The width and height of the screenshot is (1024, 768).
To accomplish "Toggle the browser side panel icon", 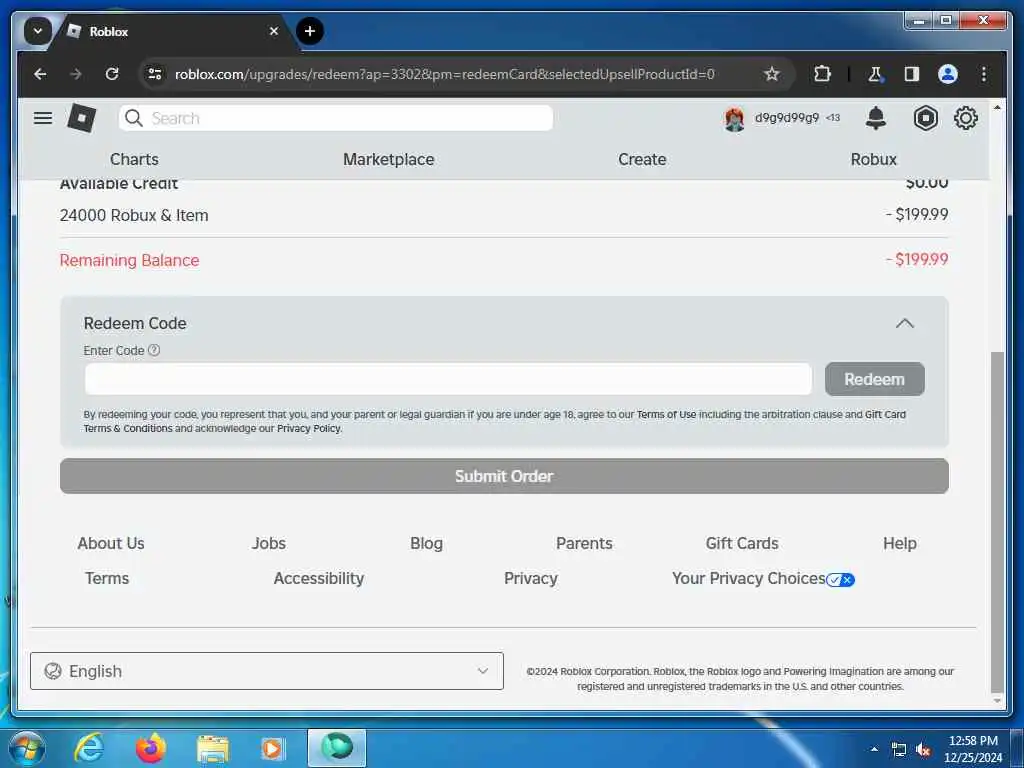I will point(912,74).
